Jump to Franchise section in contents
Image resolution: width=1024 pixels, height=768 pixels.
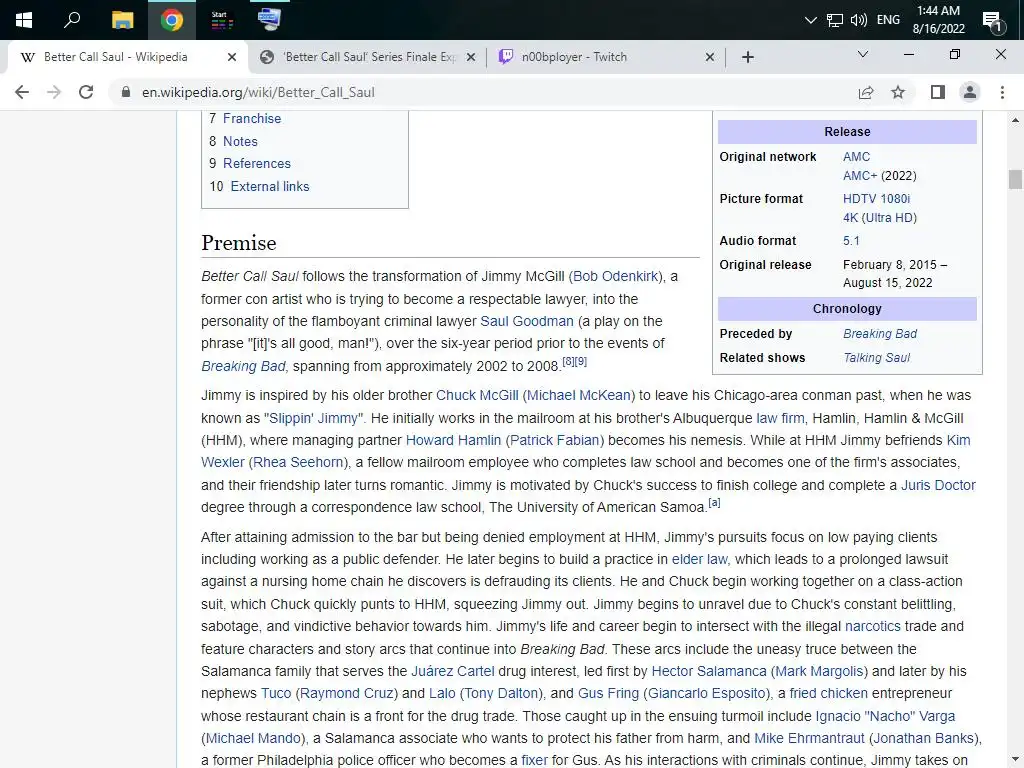pos(252,118)
